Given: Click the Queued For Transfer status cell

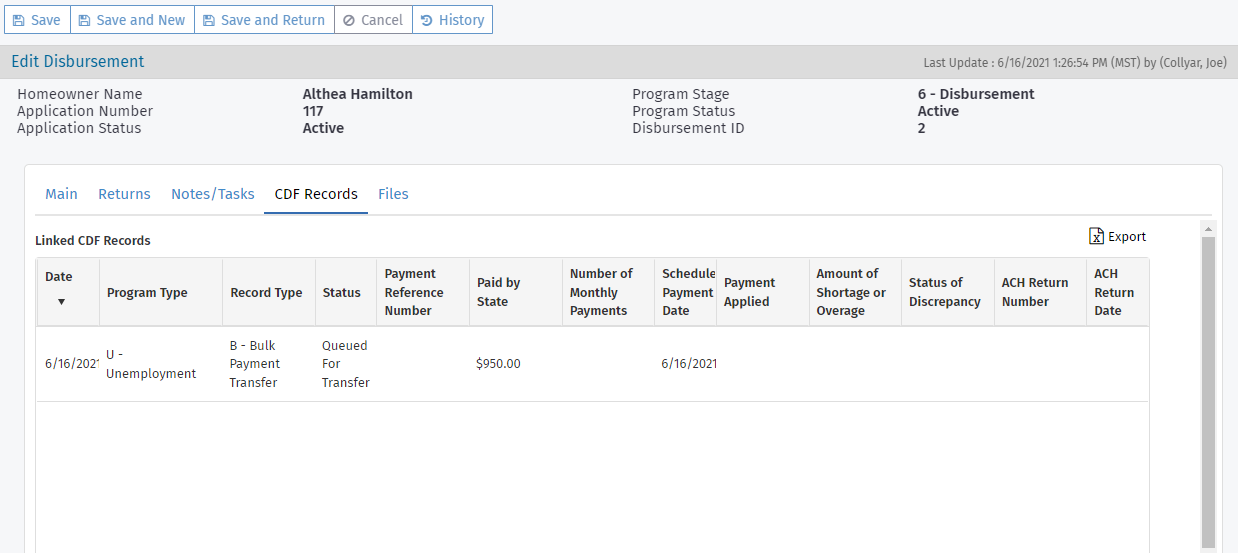Looking at the screenshot, I should (x=346, y=364).
